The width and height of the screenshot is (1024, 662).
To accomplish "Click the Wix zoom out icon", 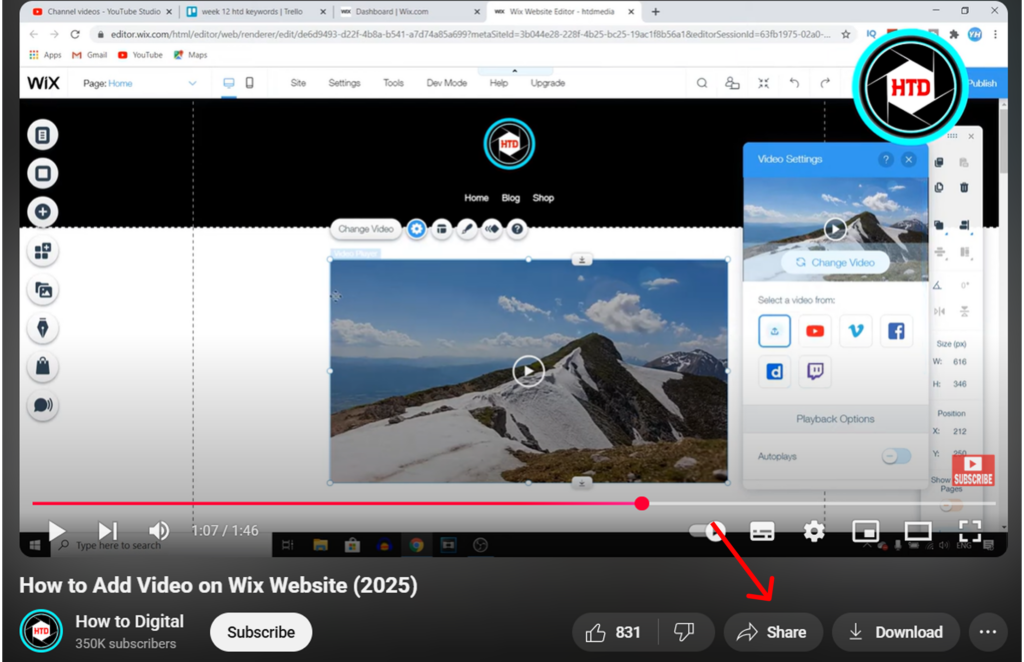I will [x=763, y=83].
